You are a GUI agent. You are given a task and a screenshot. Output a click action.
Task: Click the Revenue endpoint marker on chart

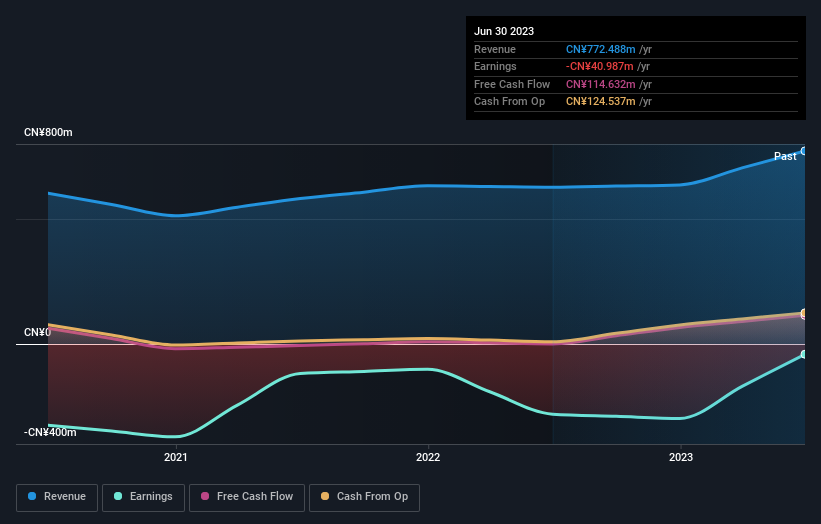tap(804, 151)
